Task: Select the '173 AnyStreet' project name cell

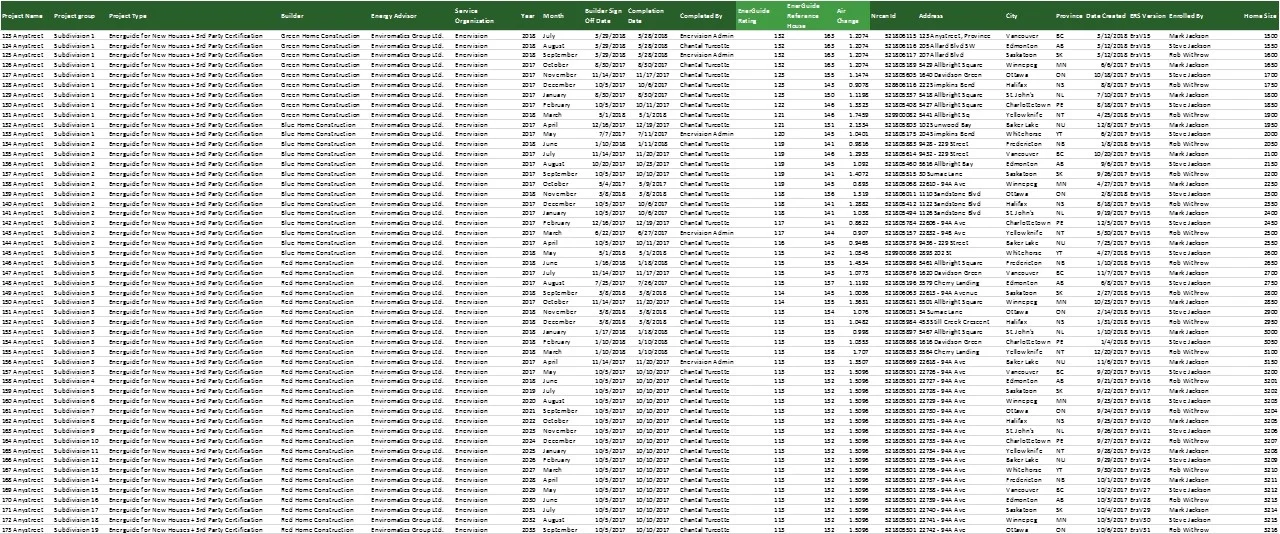Action: (x=21, y=528)
